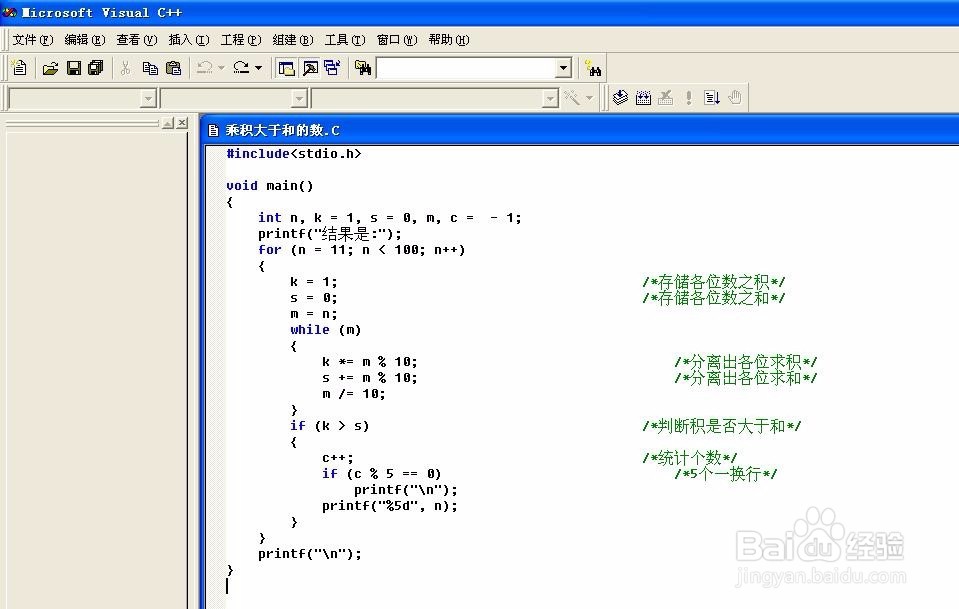This screenshot has height=609, width=959.
Task: Open the 工具(T) menu
Action: [345, 40]
